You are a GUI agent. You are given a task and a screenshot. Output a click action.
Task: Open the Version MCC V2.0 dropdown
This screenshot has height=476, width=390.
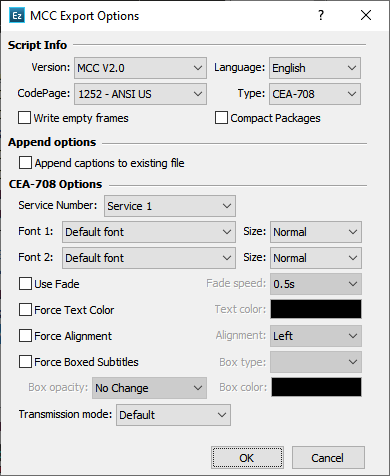(x=140, y=68)
